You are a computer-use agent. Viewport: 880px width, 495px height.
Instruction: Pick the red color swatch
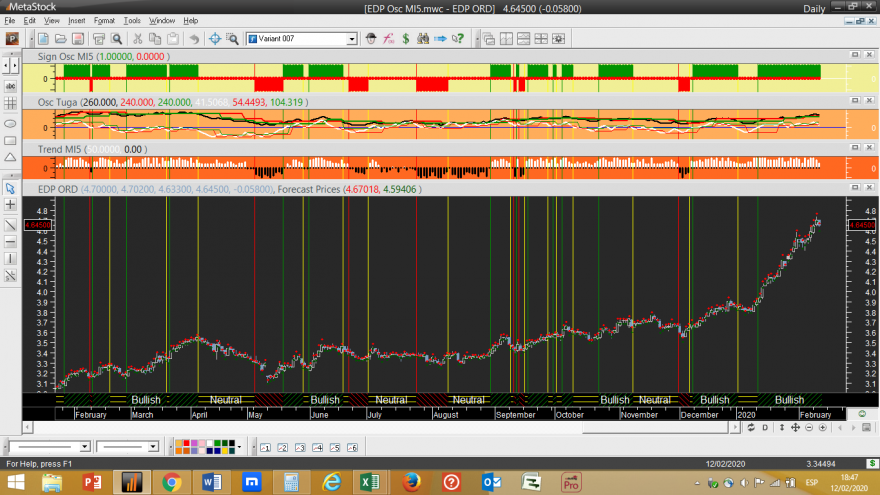[186, 443]
